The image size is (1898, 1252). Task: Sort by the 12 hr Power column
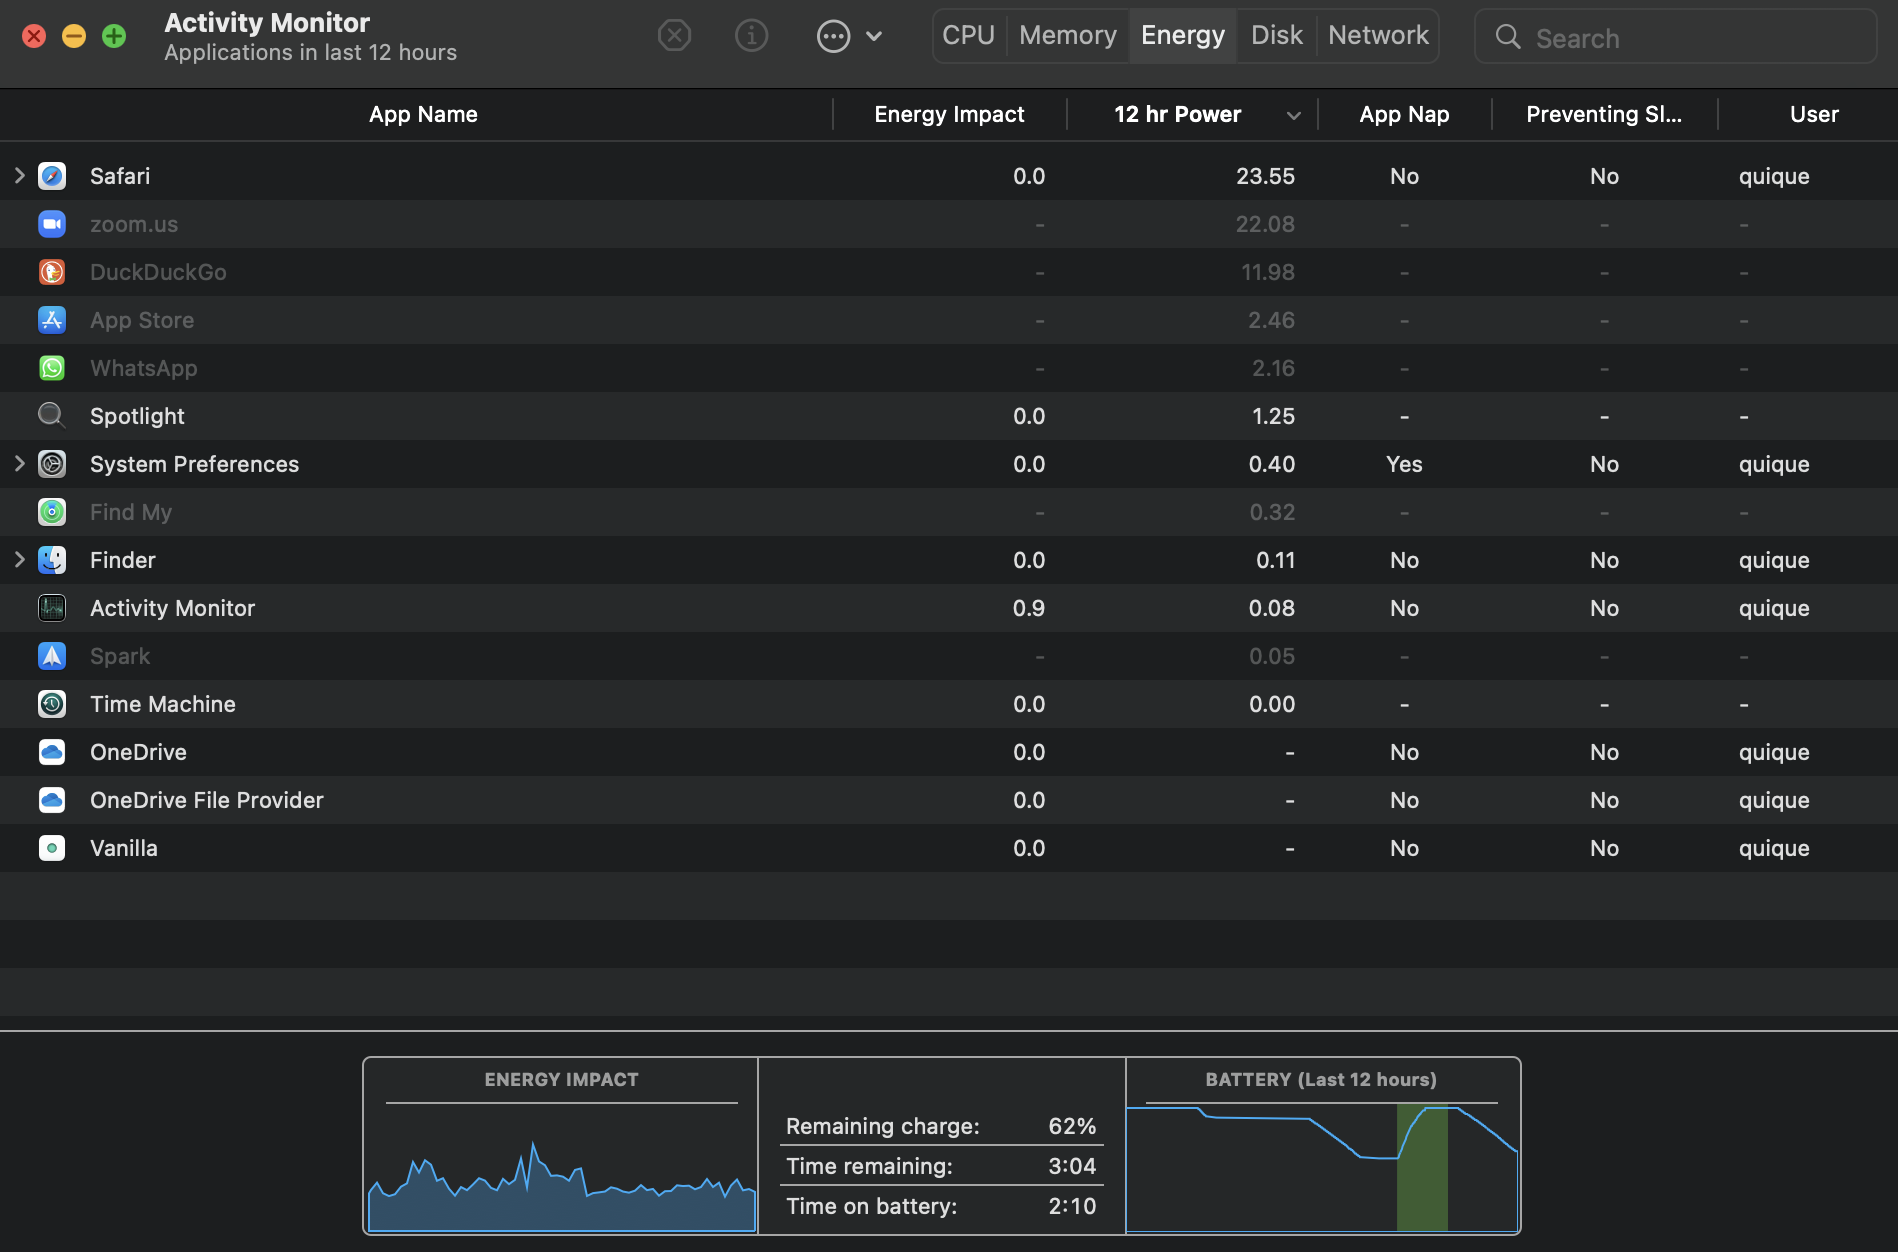[1178, 115]
